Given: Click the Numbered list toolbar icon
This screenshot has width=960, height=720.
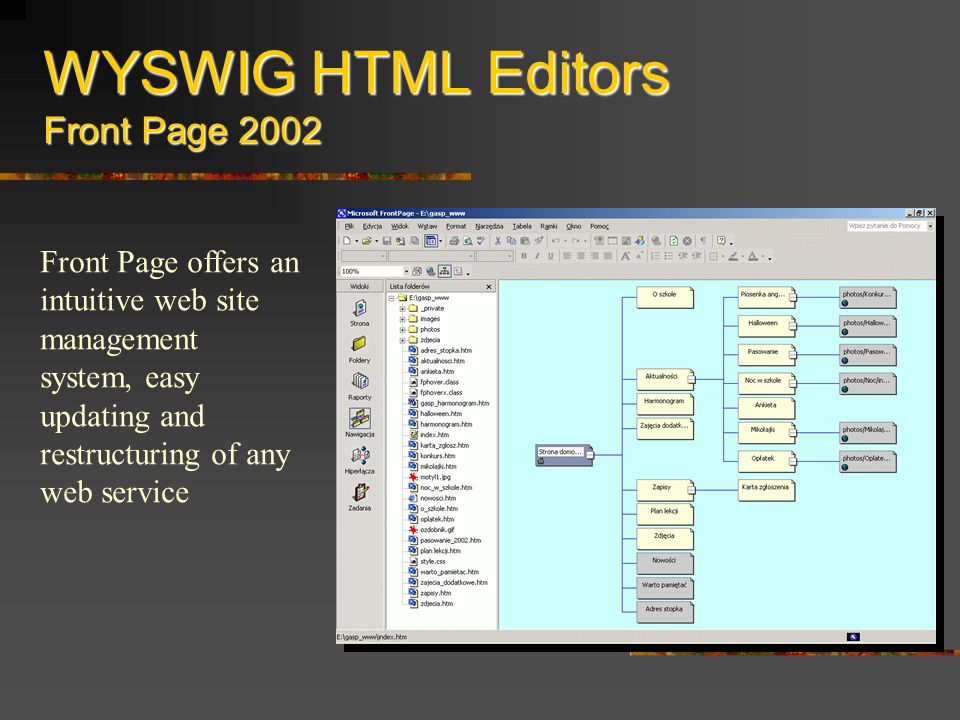Looking at the screenshot, I should 654,256.
